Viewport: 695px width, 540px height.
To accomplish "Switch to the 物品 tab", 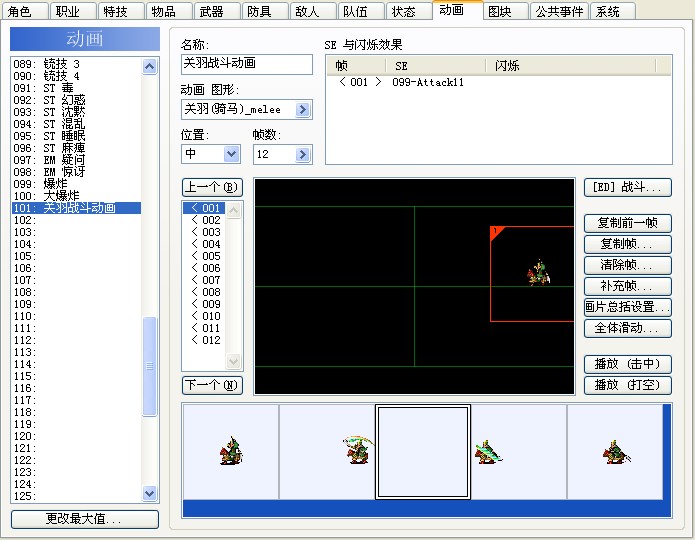I will pos(168,11).
